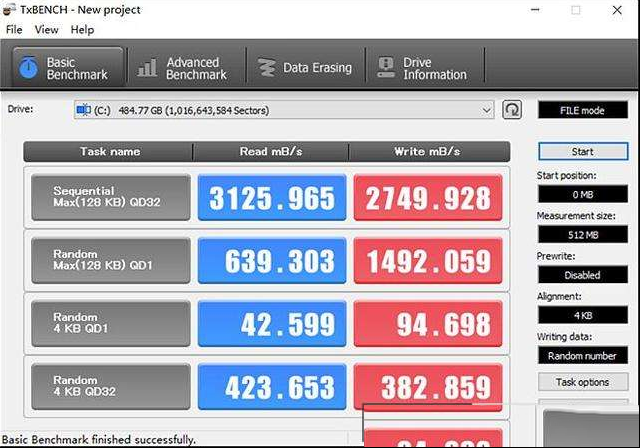Click the Write mB/s column header
Image resolution: width=640 pixels, height=448 pixels.
[x=429, y=151]
